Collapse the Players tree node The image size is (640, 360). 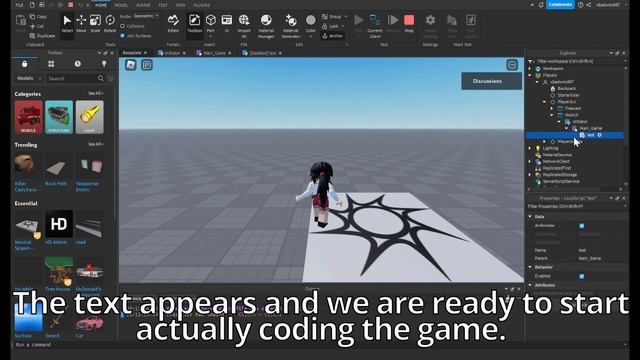pyautogui.click(x=530, y=75)
